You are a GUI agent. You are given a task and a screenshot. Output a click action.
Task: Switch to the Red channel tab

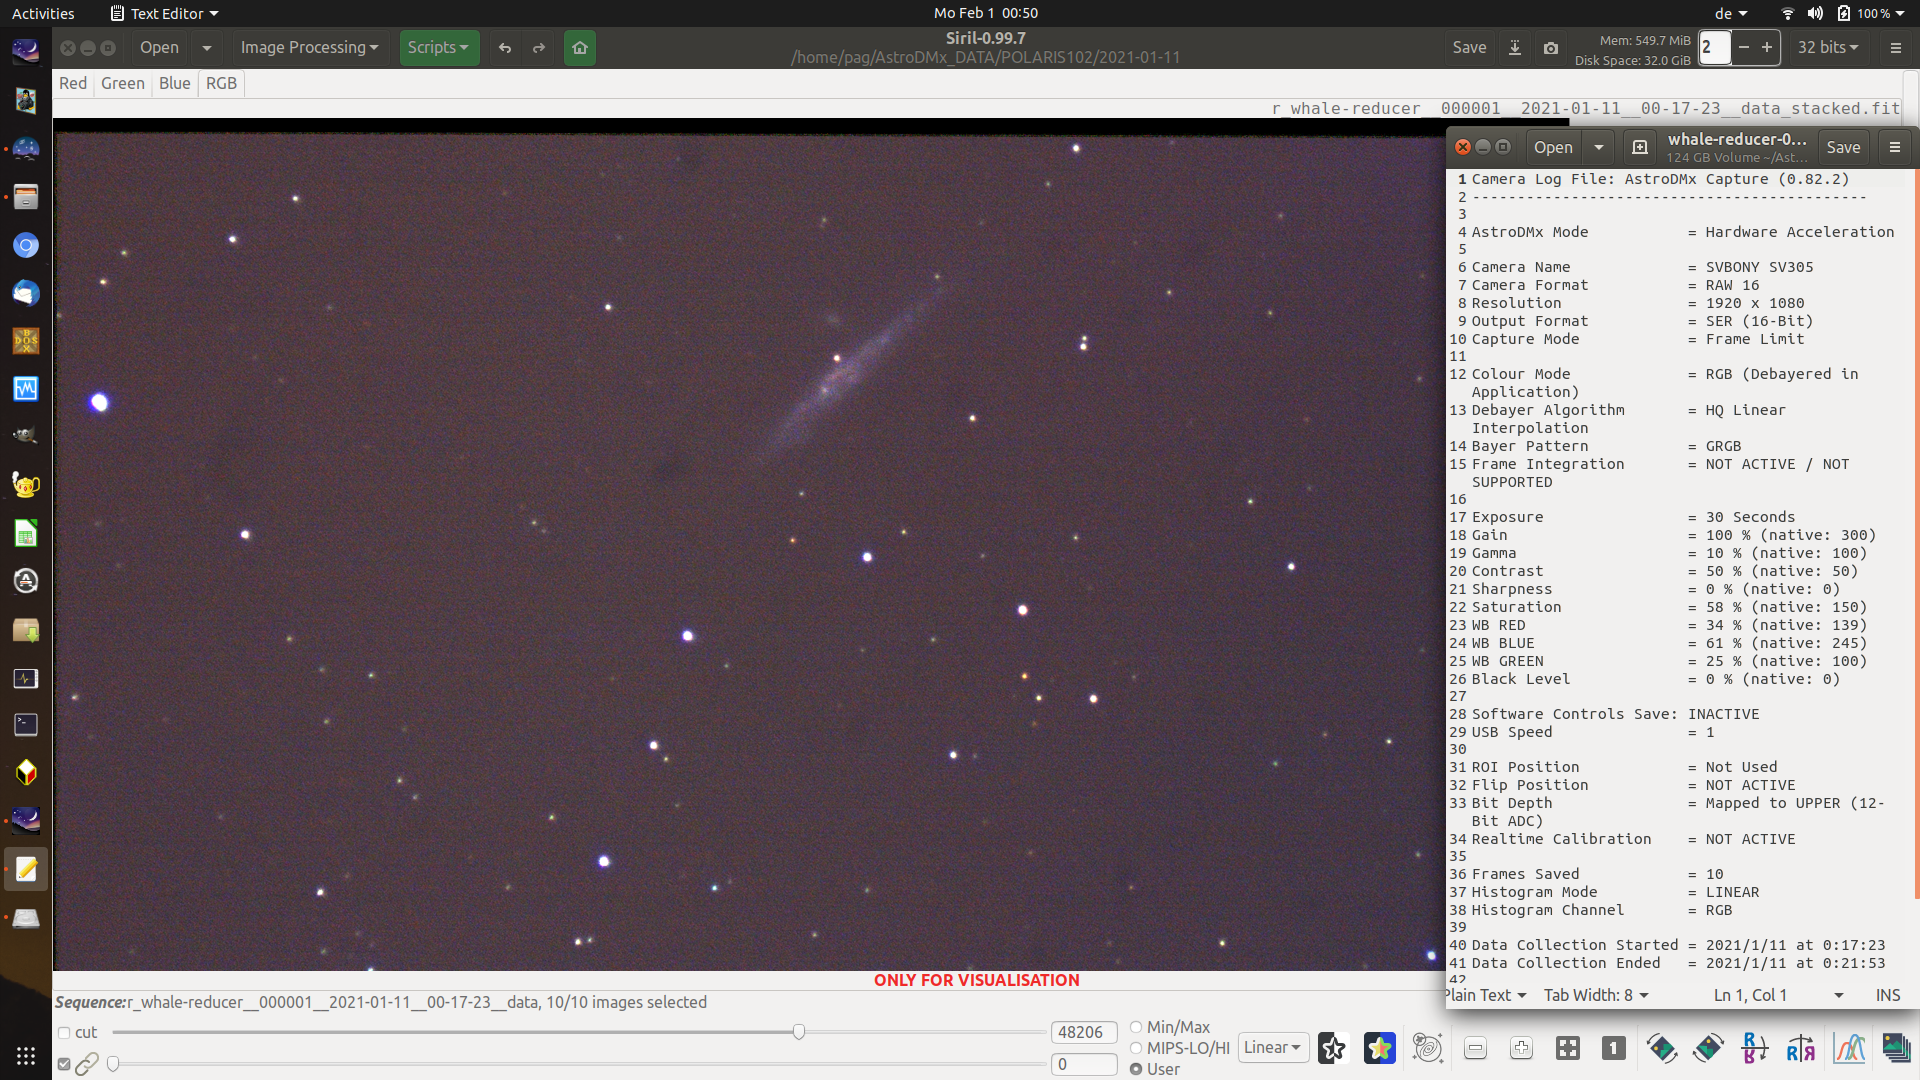point(73,83)
